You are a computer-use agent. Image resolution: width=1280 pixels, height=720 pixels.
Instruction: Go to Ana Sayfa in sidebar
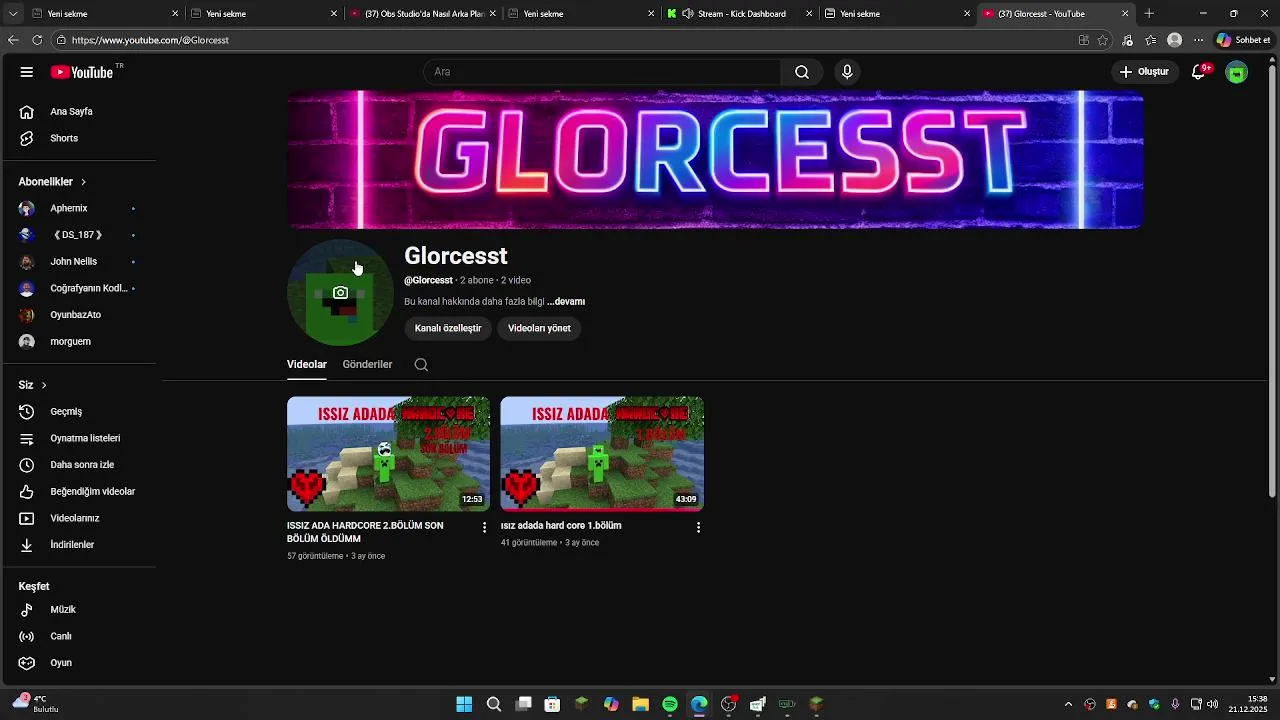tap(78, 112)
